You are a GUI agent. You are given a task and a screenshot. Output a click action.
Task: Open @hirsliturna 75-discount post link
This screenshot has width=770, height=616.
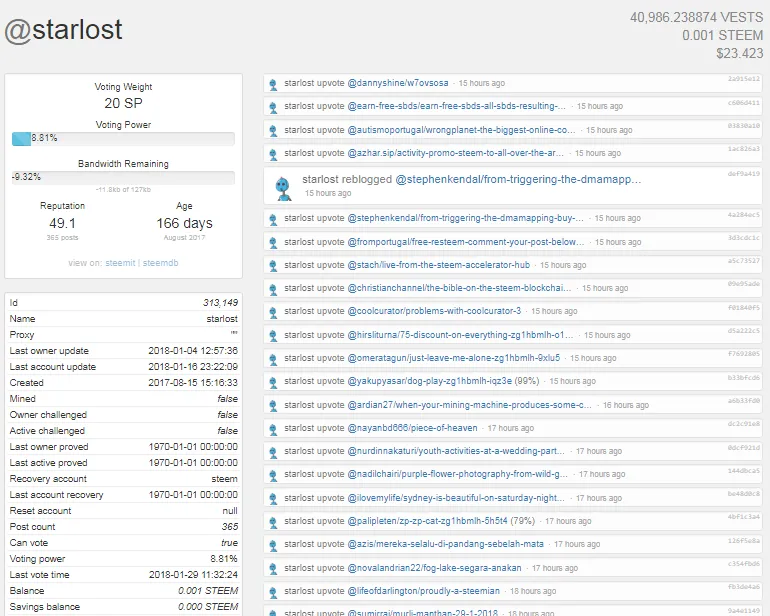[x=460, y=335]
